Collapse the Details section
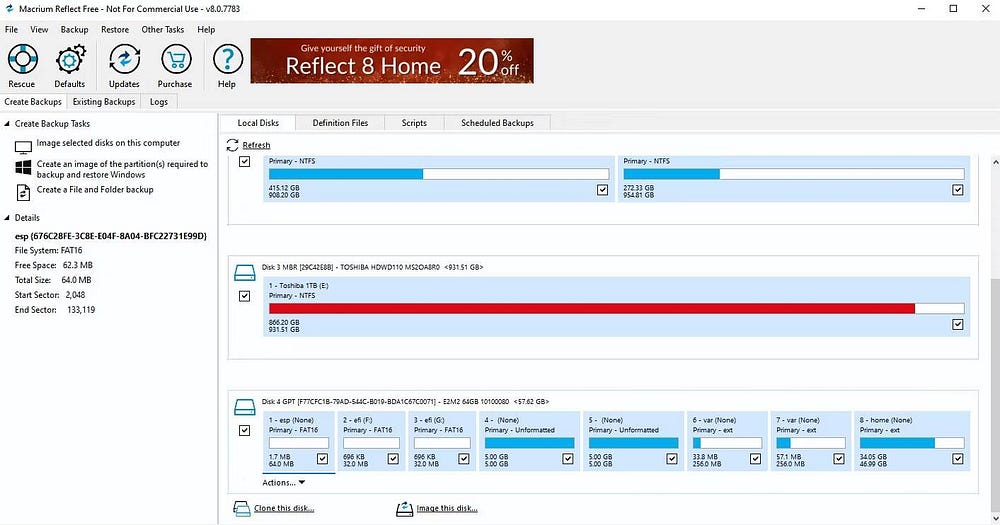This screenshot has height=525, width=1000. [x=7, y=218]
